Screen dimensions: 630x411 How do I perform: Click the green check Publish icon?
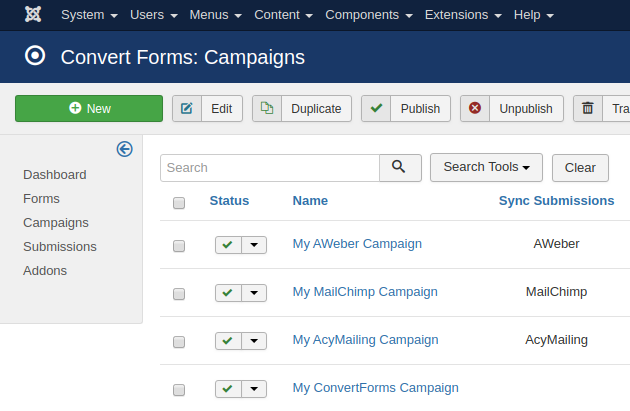point(376,108)
